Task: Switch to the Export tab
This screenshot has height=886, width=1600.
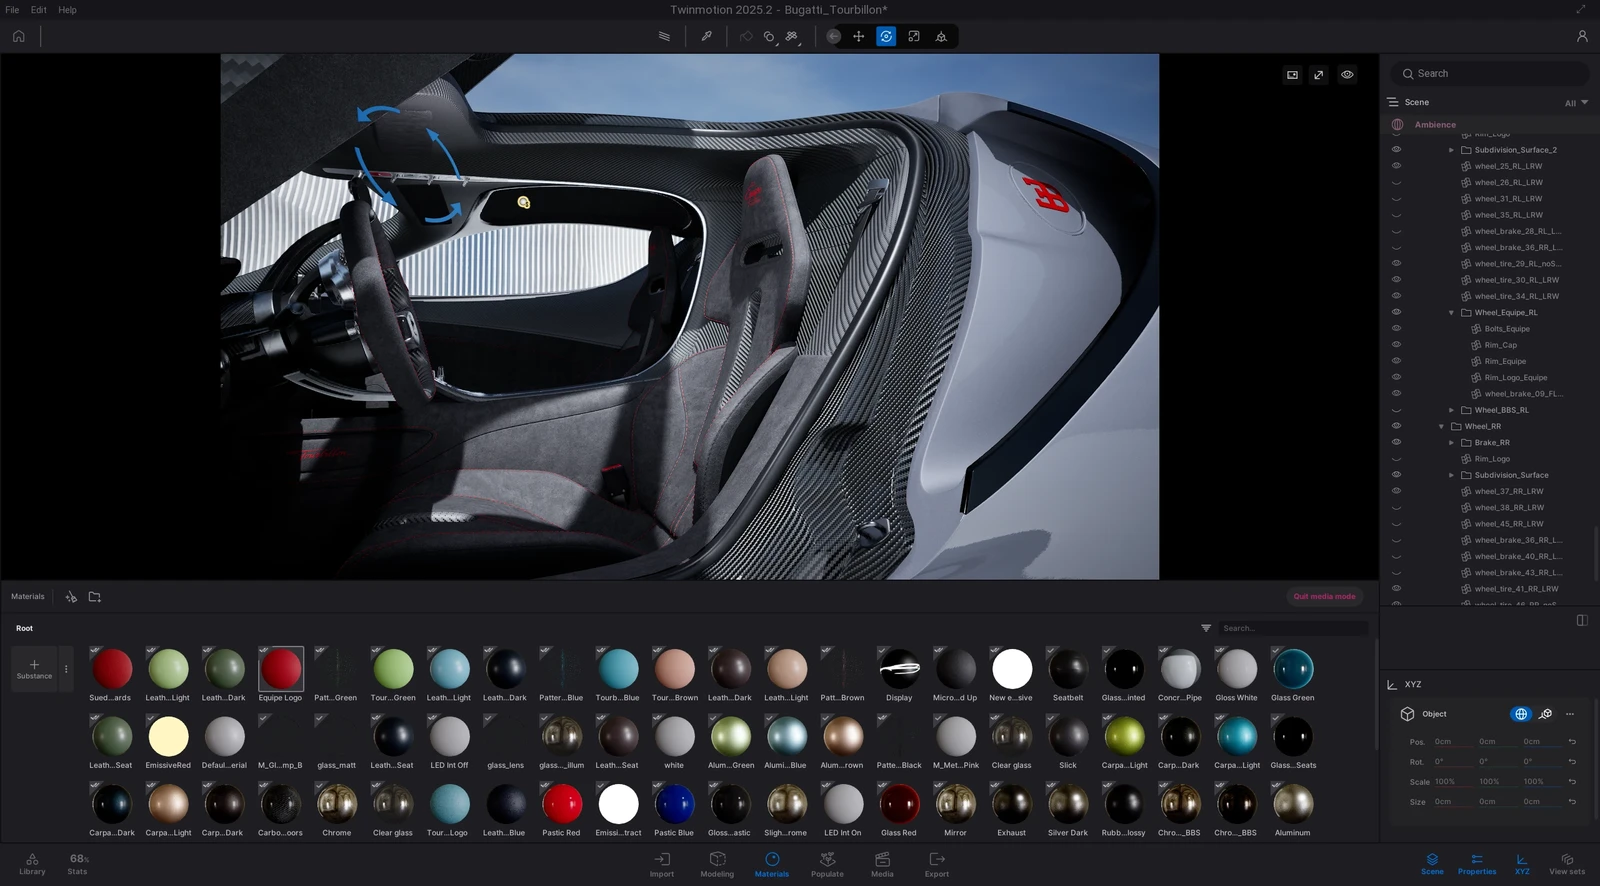Action: click(937, 865)
